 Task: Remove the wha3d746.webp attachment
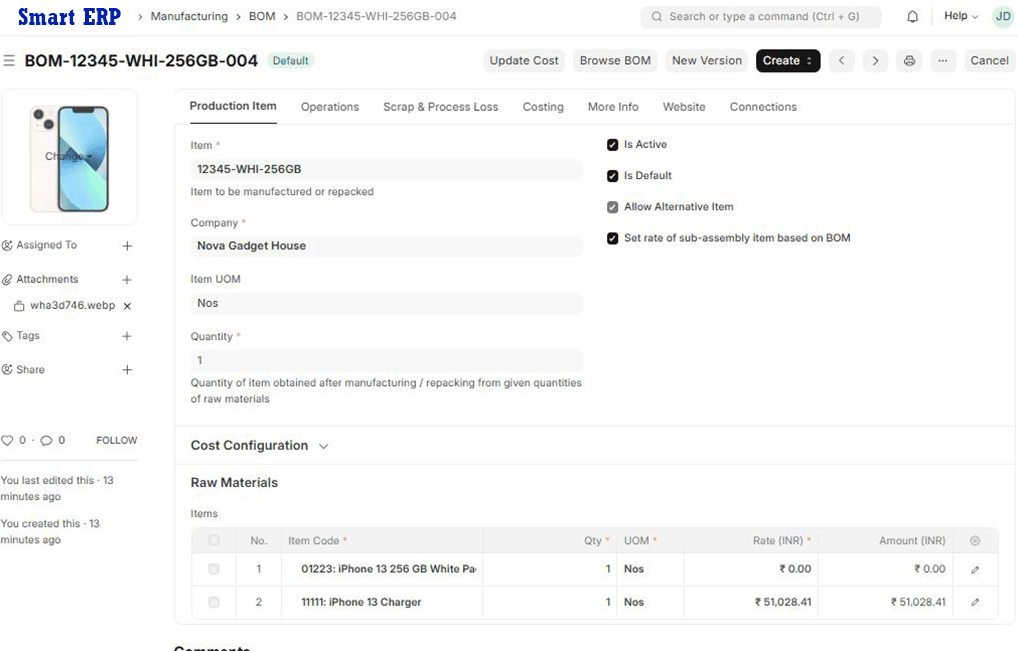[x=127, y=306]
